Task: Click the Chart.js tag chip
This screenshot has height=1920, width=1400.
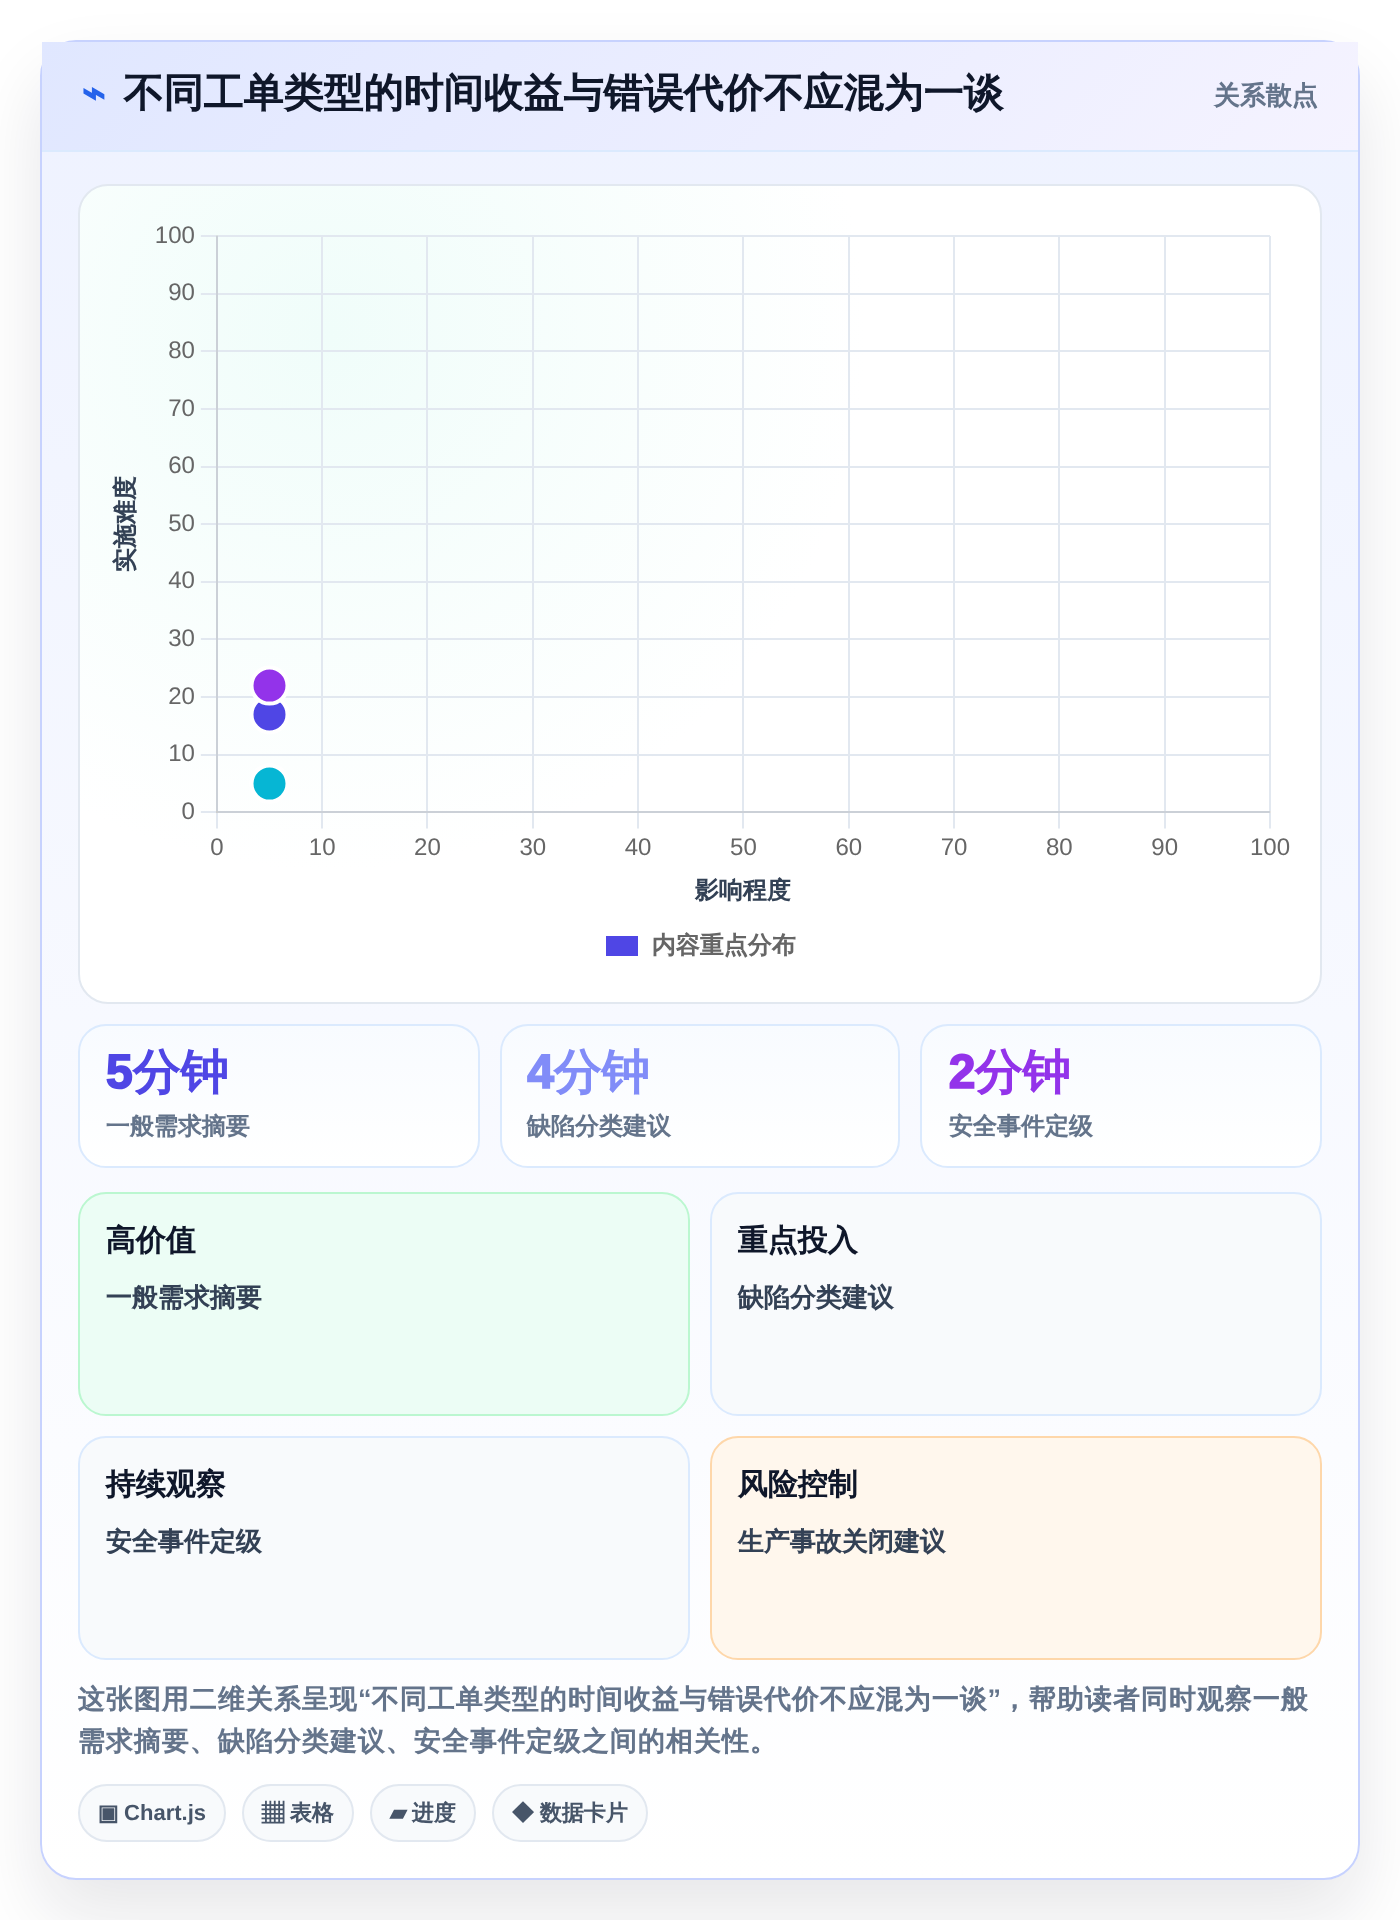Action: [152, 1813]
